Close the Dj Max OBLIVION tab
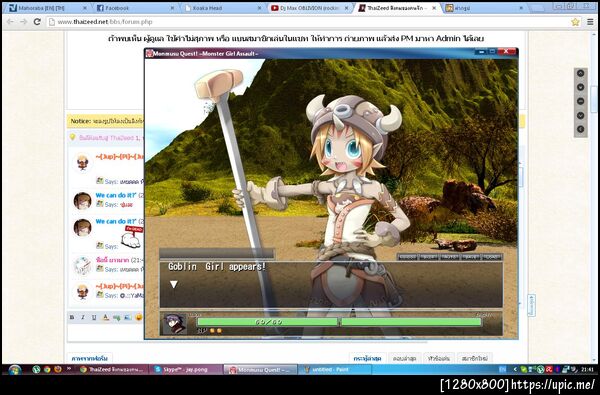The height and width of the screenshot is (395, 600). coord(347,8)
